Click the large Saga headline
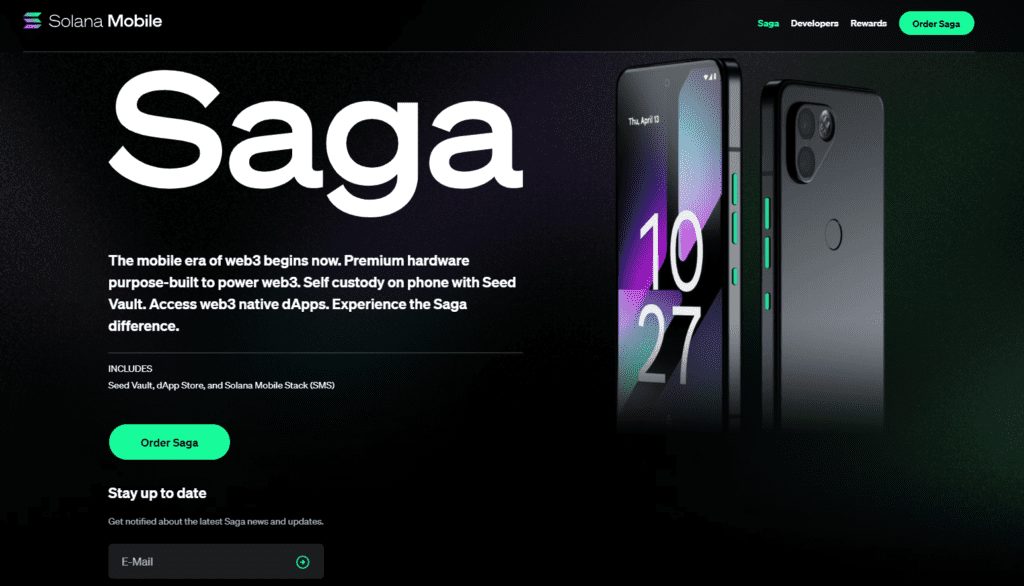Viewport: 1024px width, 586px height. point(315,142)
